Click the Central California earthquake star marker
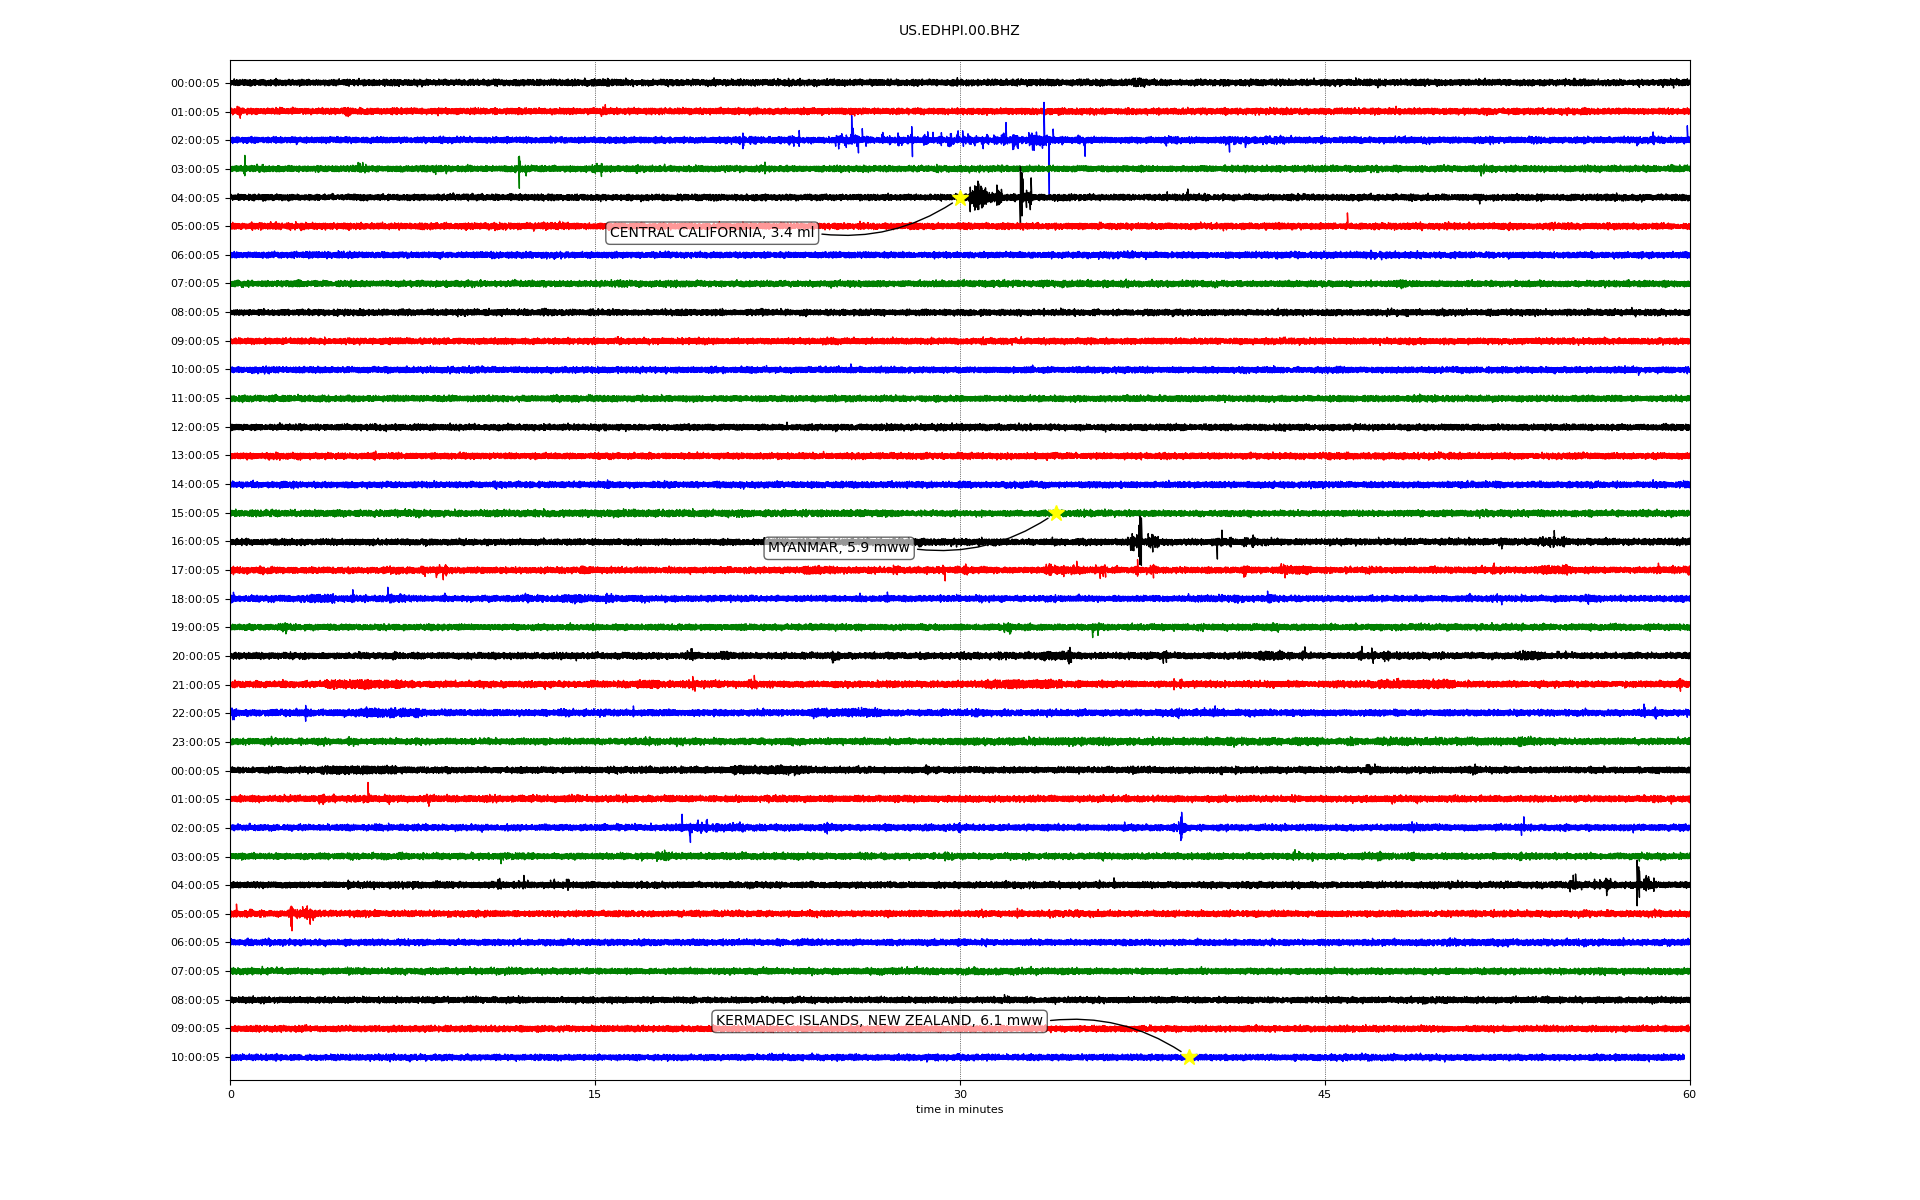Viewport: 1920px width, 1200px height. 960,198
